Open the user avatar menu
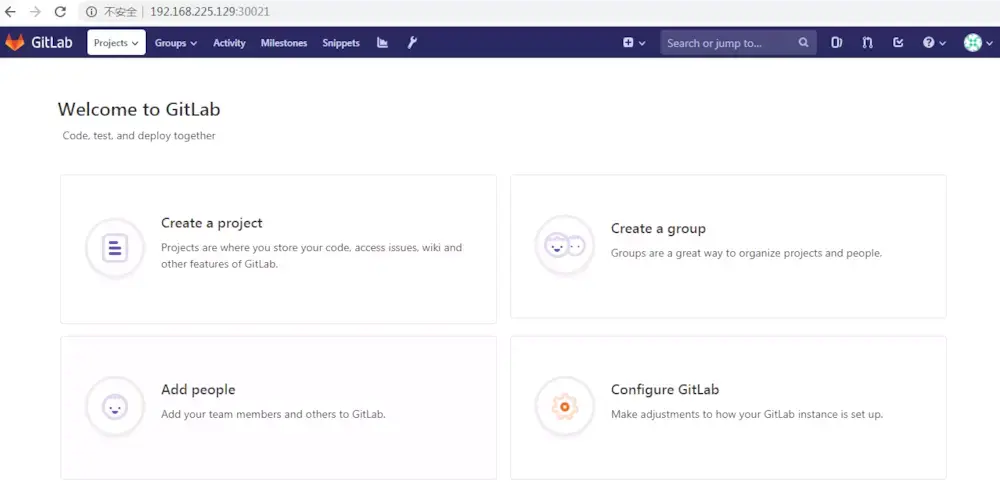This screenshot has height=493, width=1000. tap(978, 43)
